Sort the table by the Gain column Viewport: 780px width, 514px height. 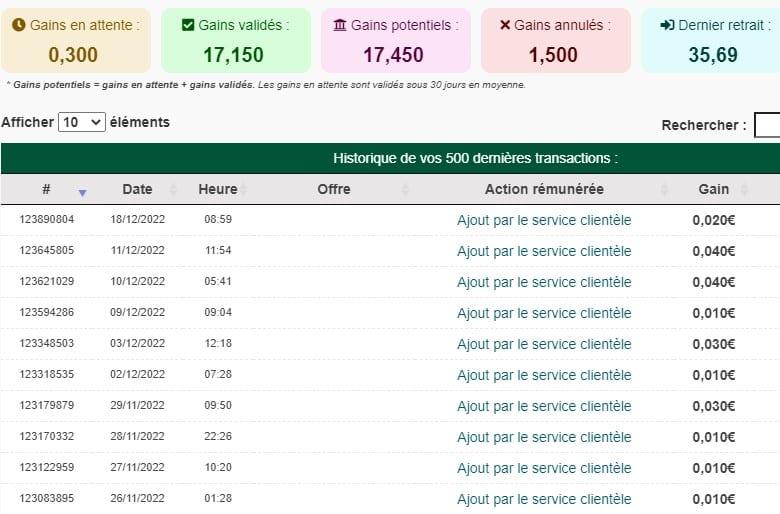pos(713,189)
